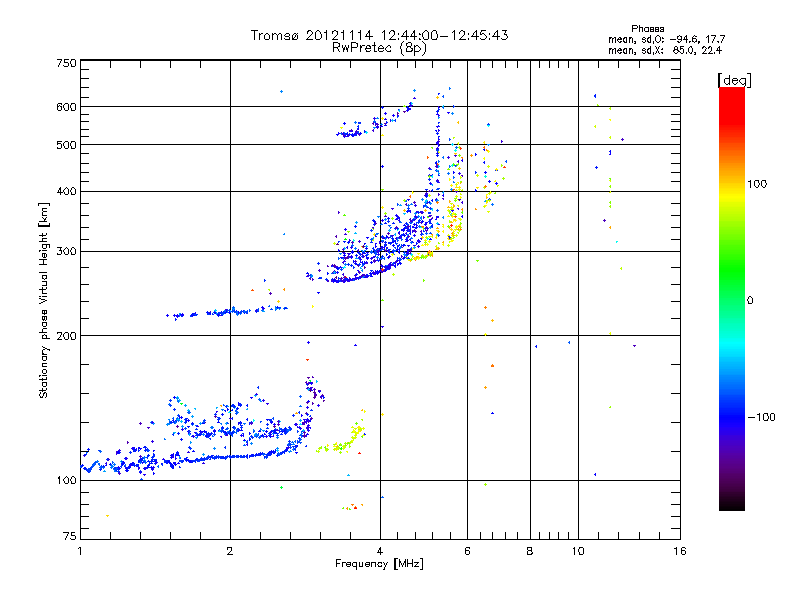The image size is (800, 600).
Task: Click the colorbar '-100' tick label
Action: 761,417
